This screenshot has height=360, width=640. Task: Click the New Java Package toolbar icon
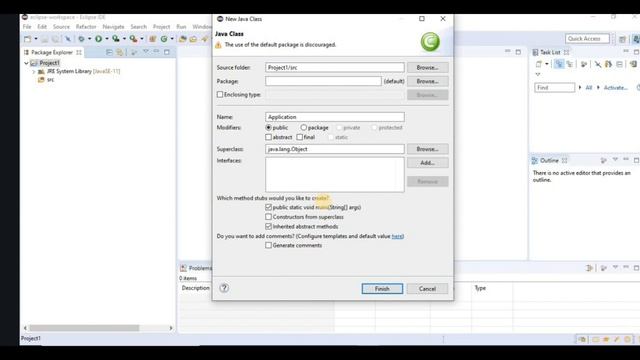tap(152, 39)
